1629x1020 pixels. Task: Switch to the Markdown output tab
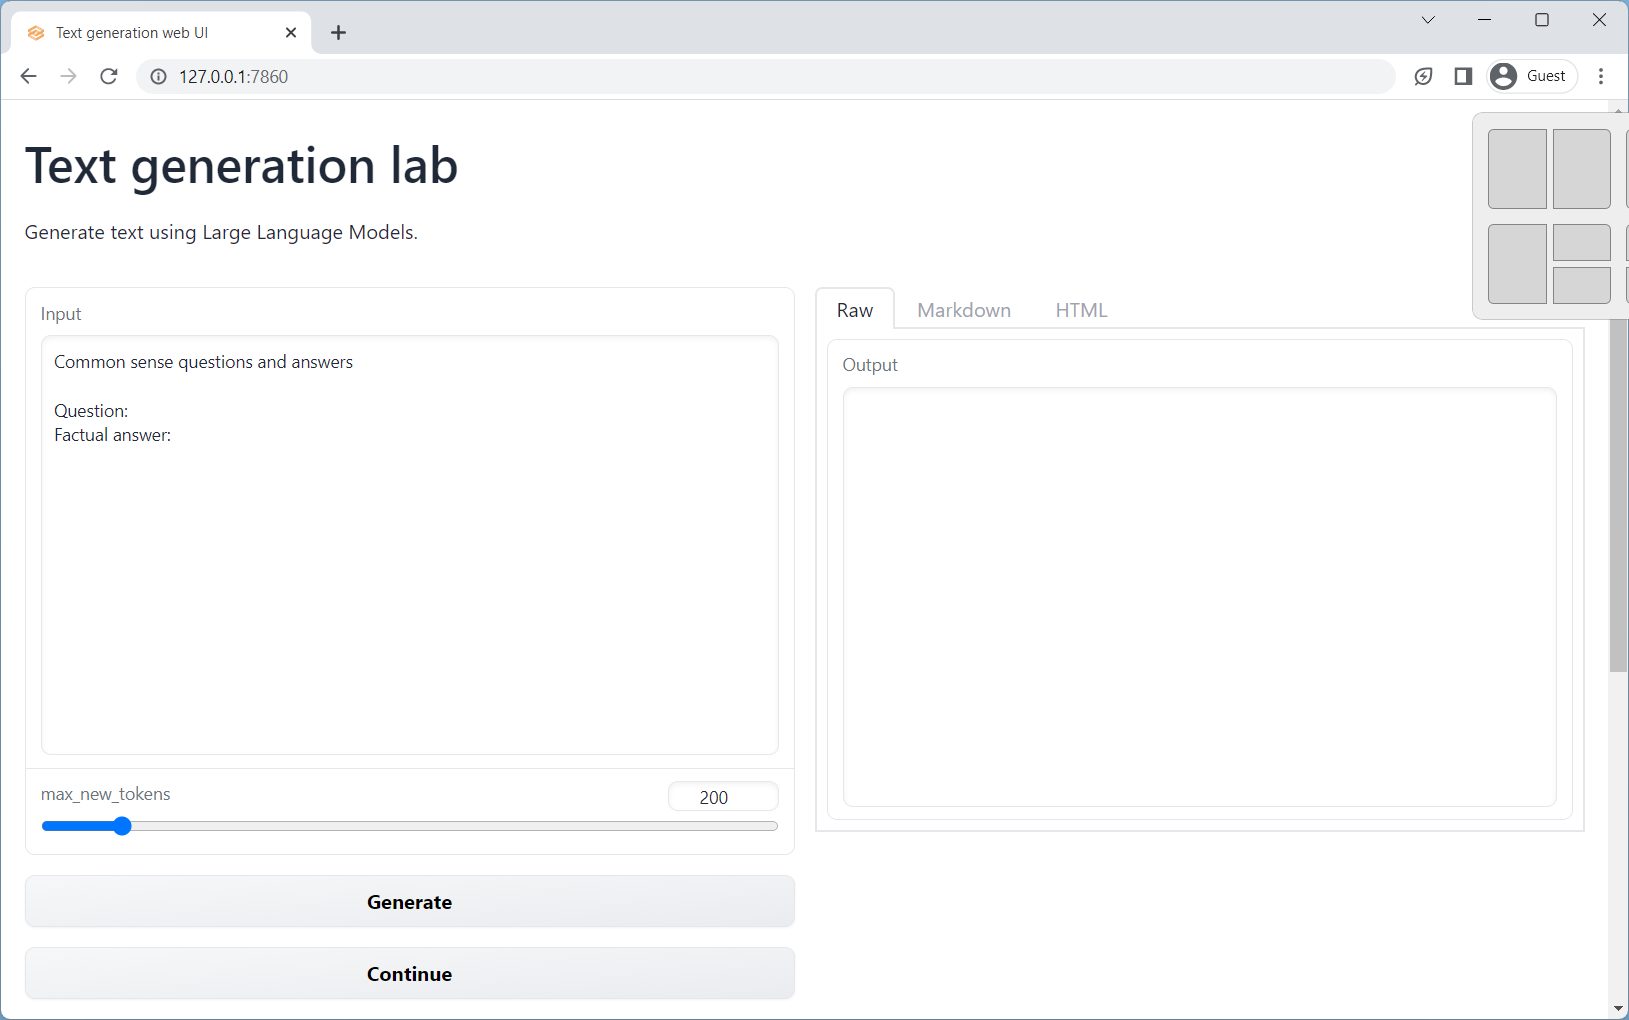pos(963,310)
